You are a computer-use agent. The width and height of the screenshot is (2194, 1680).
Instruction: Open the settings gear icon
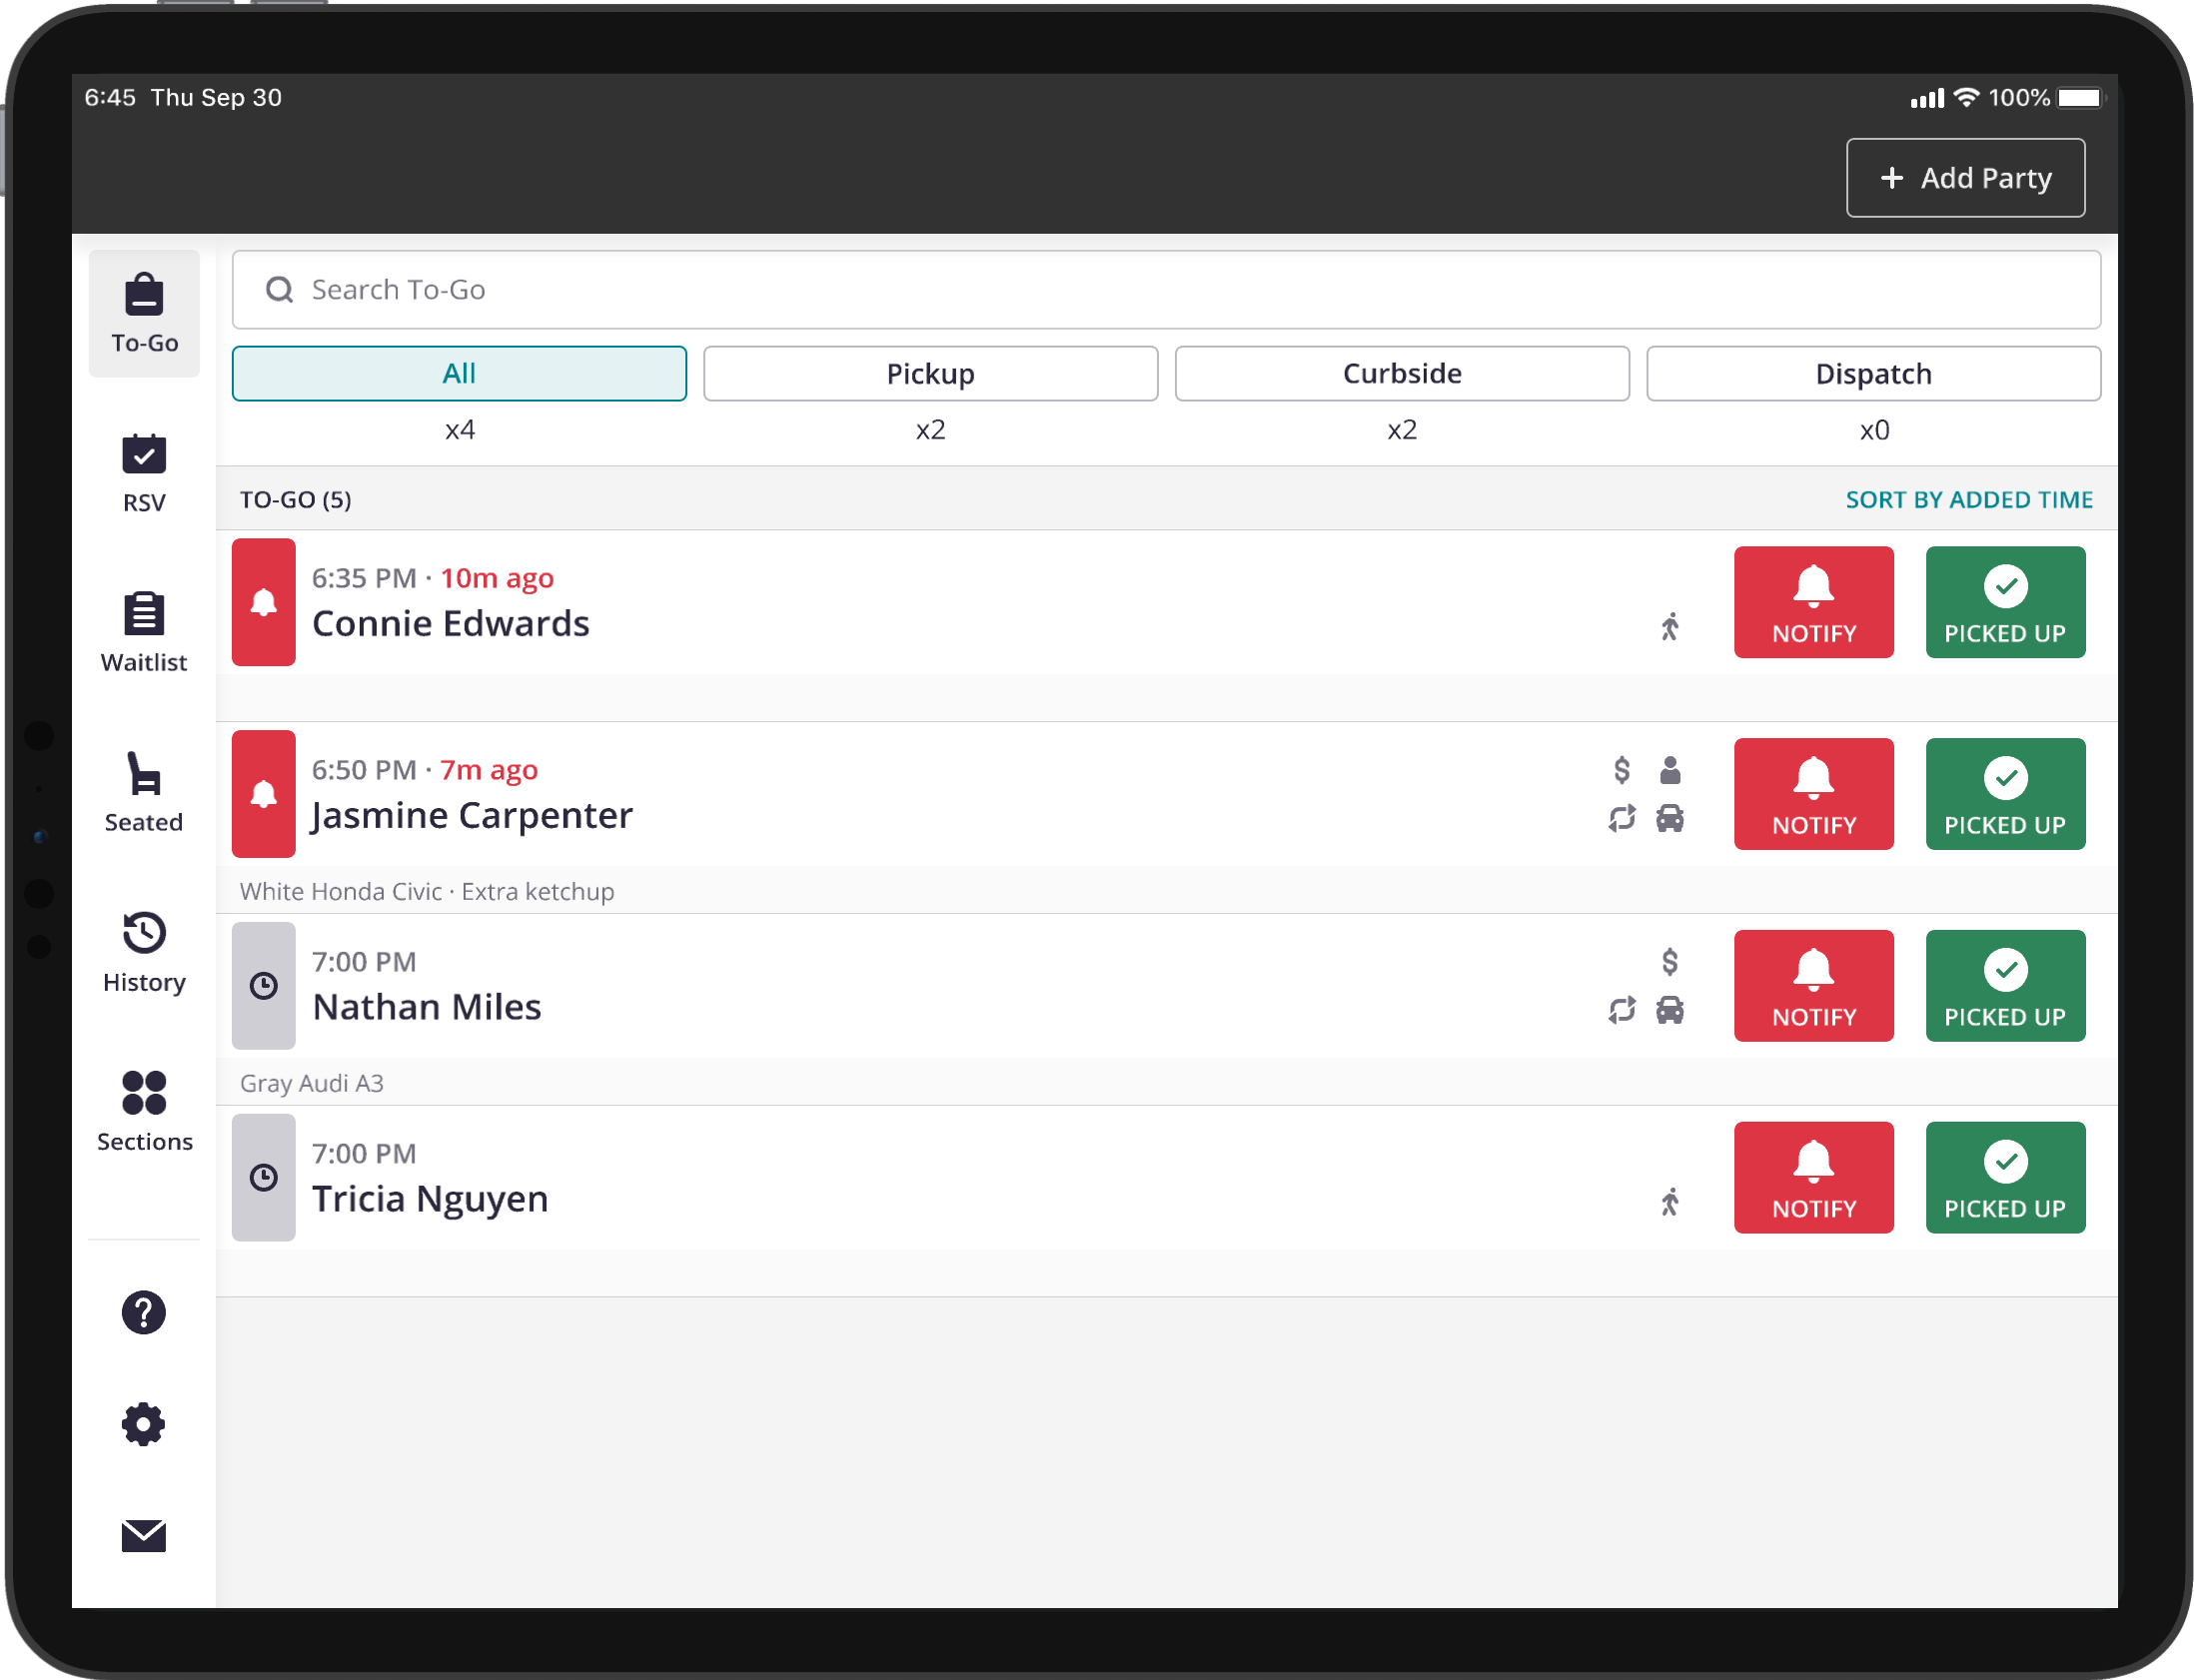coord(144,1424)
